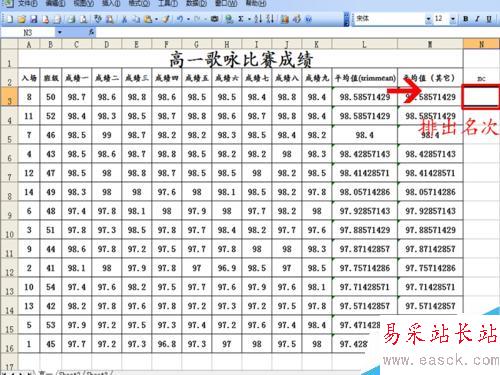The image size is (500, 375).
Task: Click cell D5 showing 99
Action: tap(107, 135)
